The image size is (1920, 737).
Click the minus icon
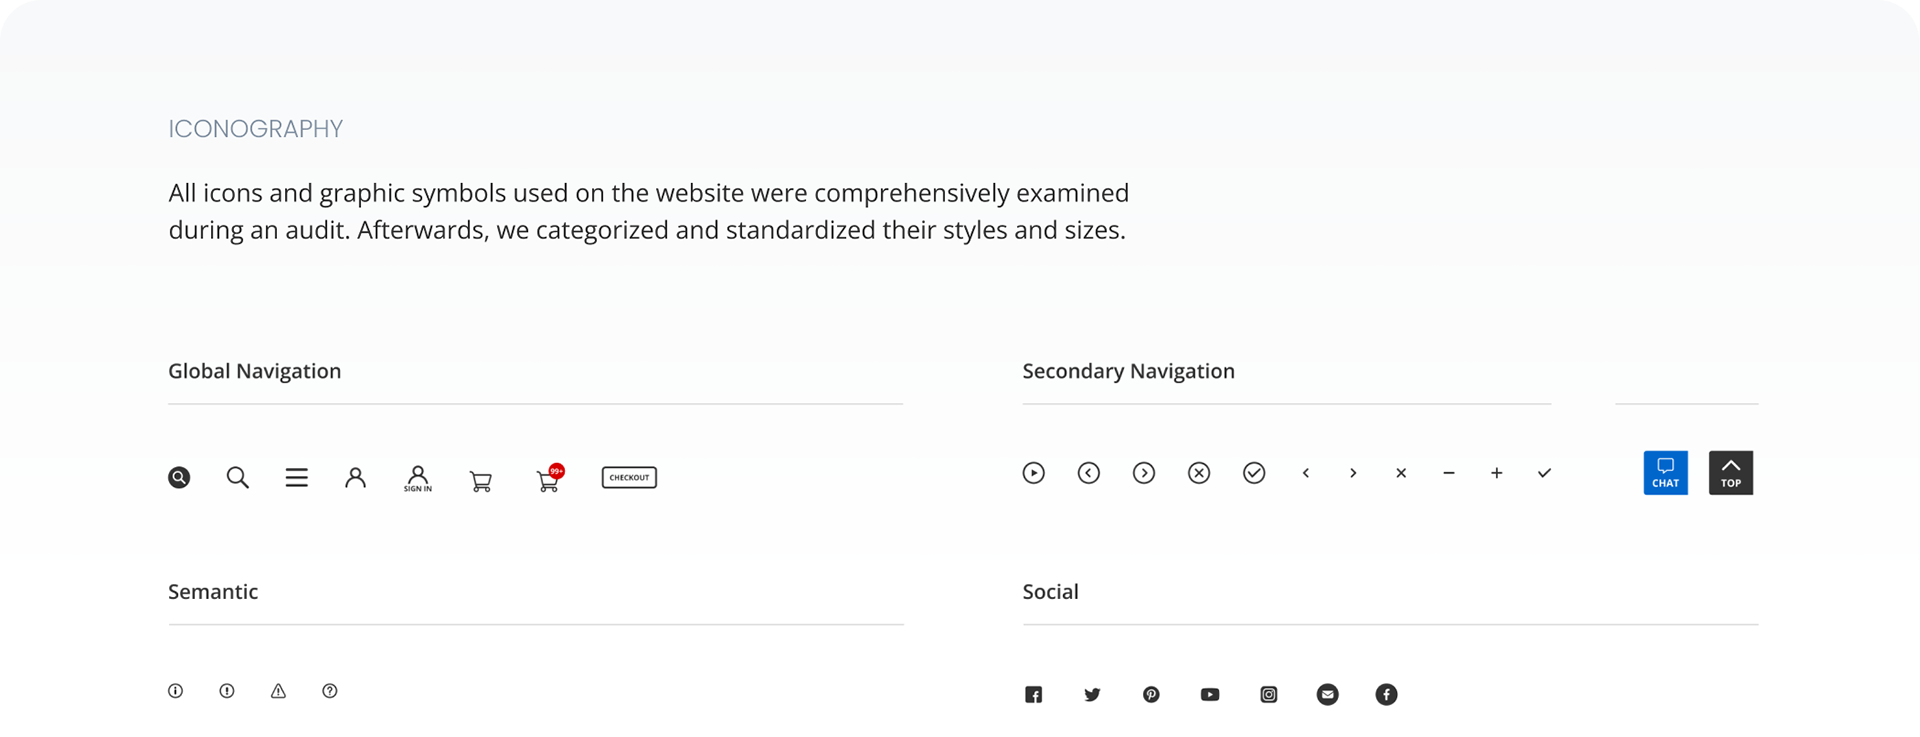point(1449,473)
